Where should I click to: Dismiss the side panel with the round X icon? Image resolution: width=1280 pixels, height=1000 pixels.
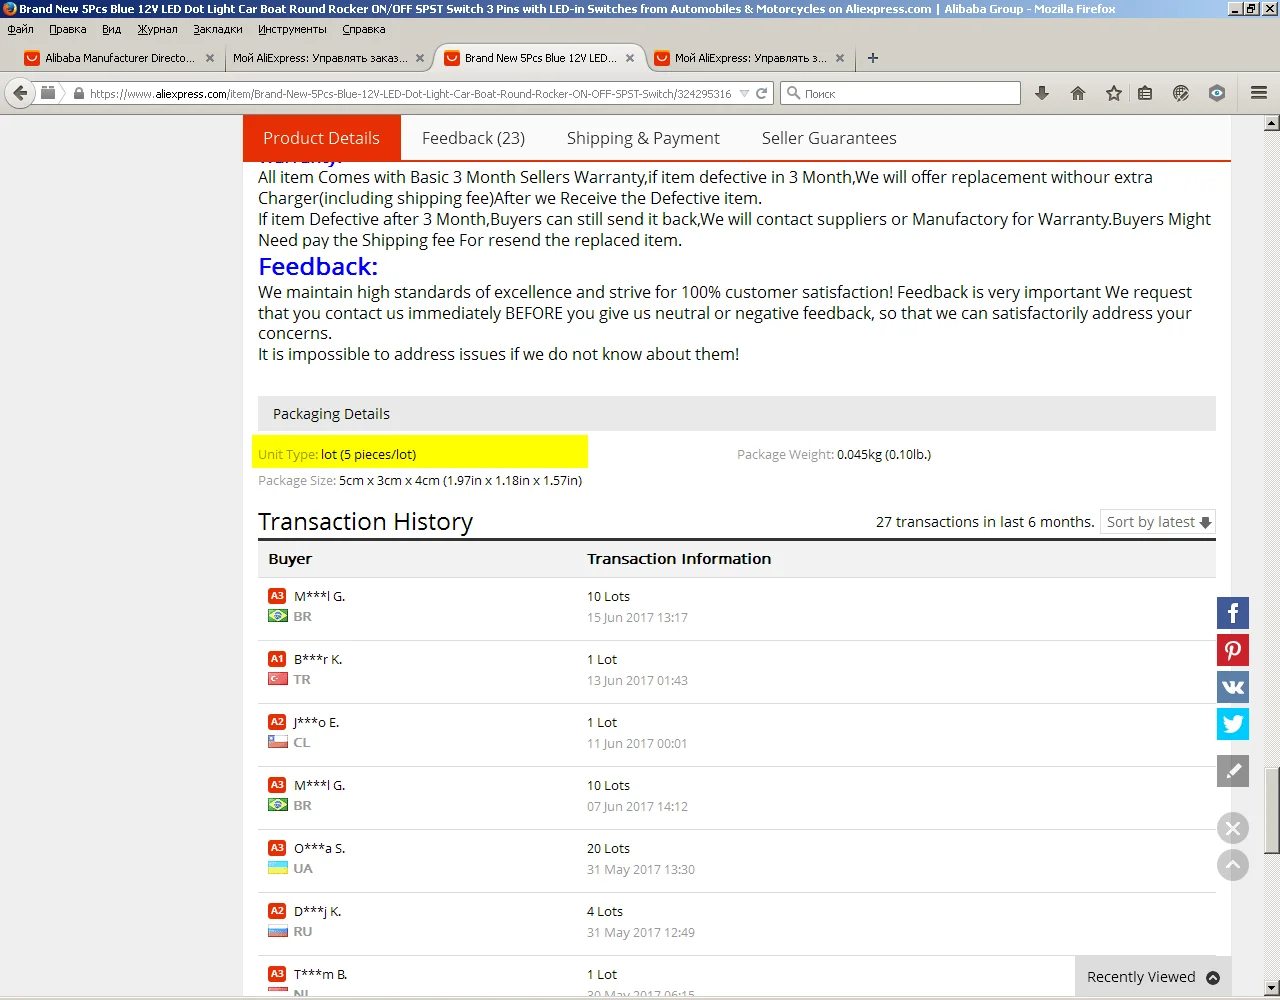1233,828
